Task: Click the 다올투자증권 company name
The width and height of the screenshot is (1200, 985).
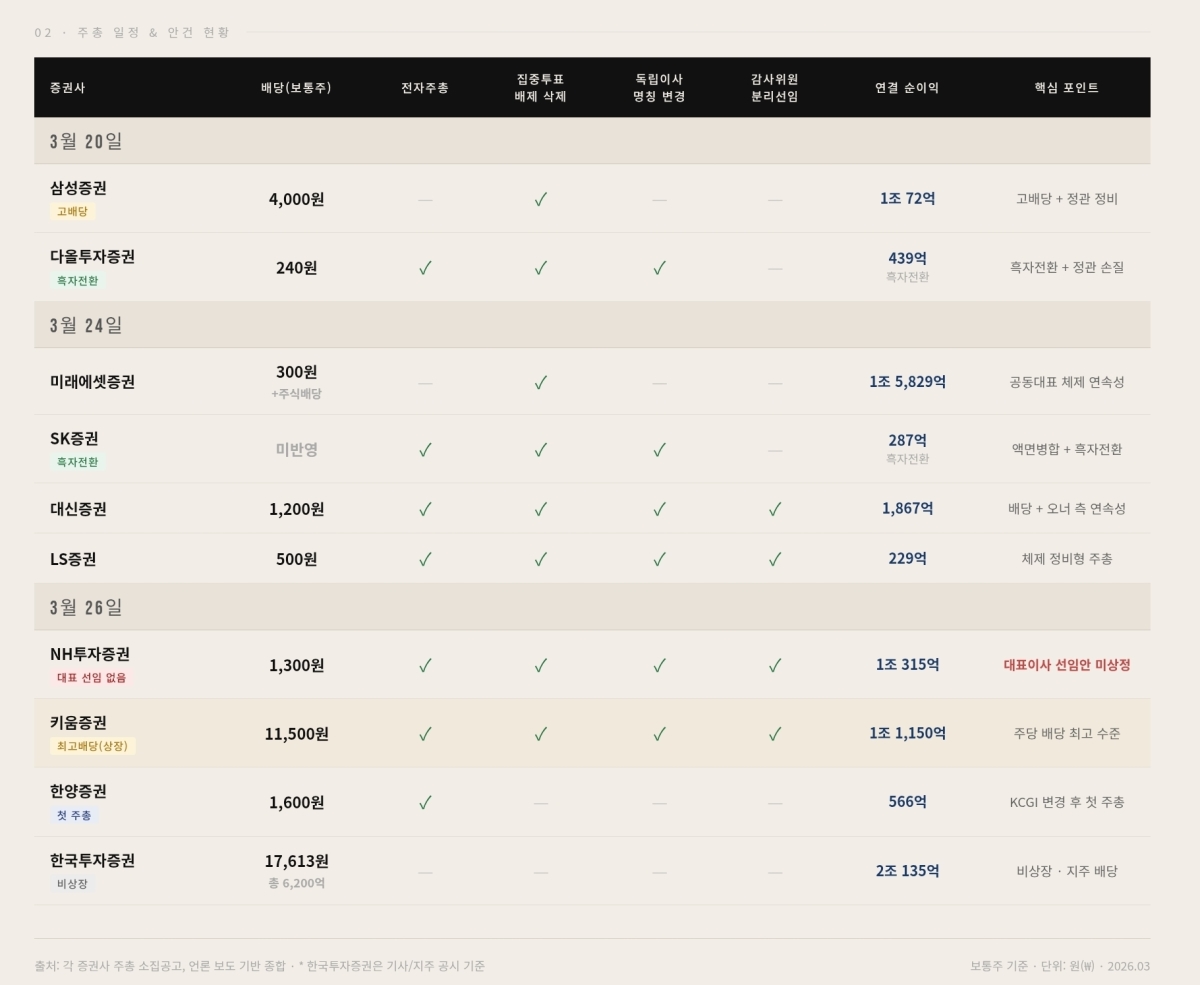Action: (x=92, y=257)
